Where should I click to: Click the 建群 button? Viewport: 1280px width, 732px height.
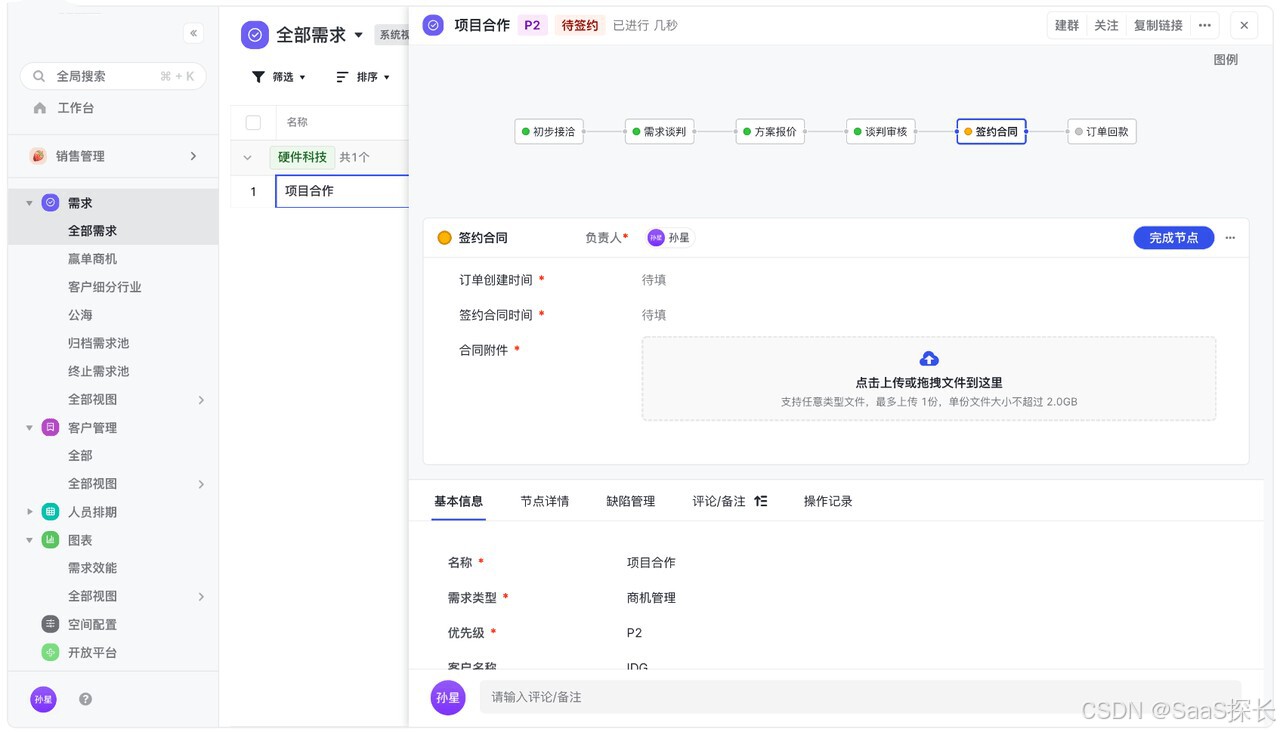point(1067,25)
